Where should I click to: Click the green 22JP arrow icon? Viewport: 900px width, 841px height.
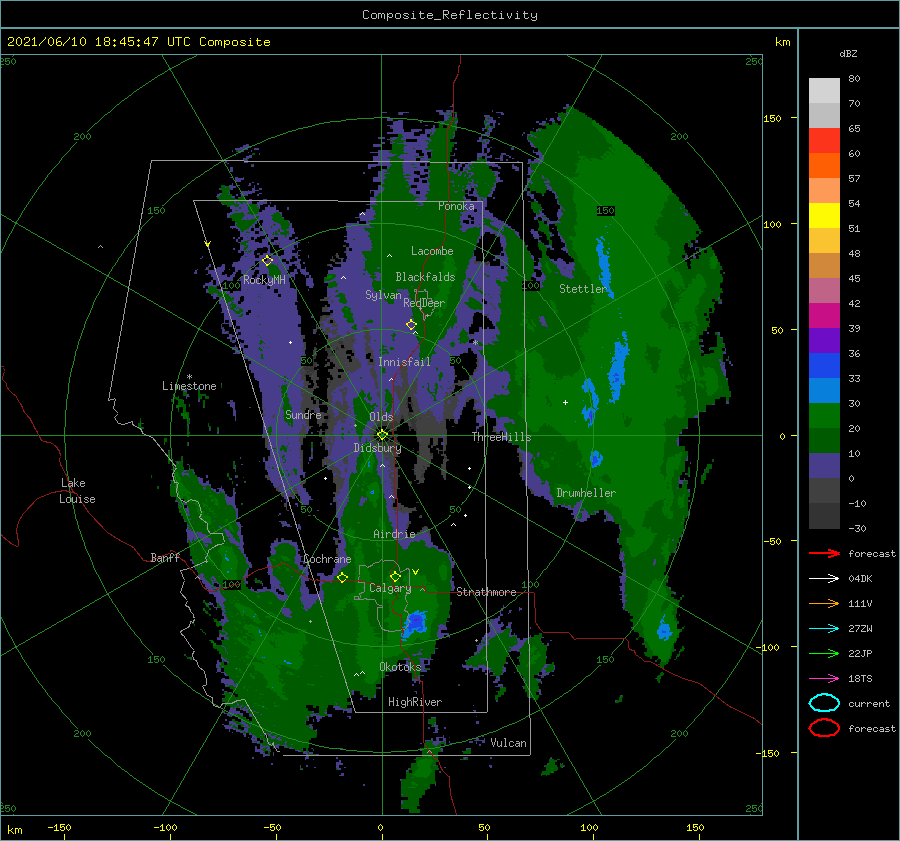point(824,653)
